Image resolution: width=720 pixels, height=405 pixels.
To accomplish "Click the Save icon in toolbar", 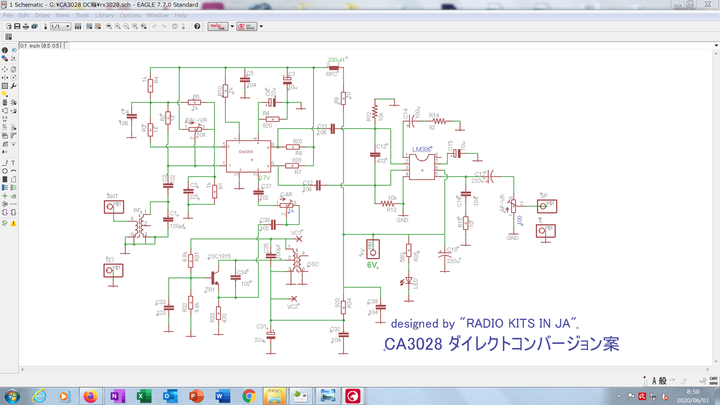I will [x=16, y=26].
